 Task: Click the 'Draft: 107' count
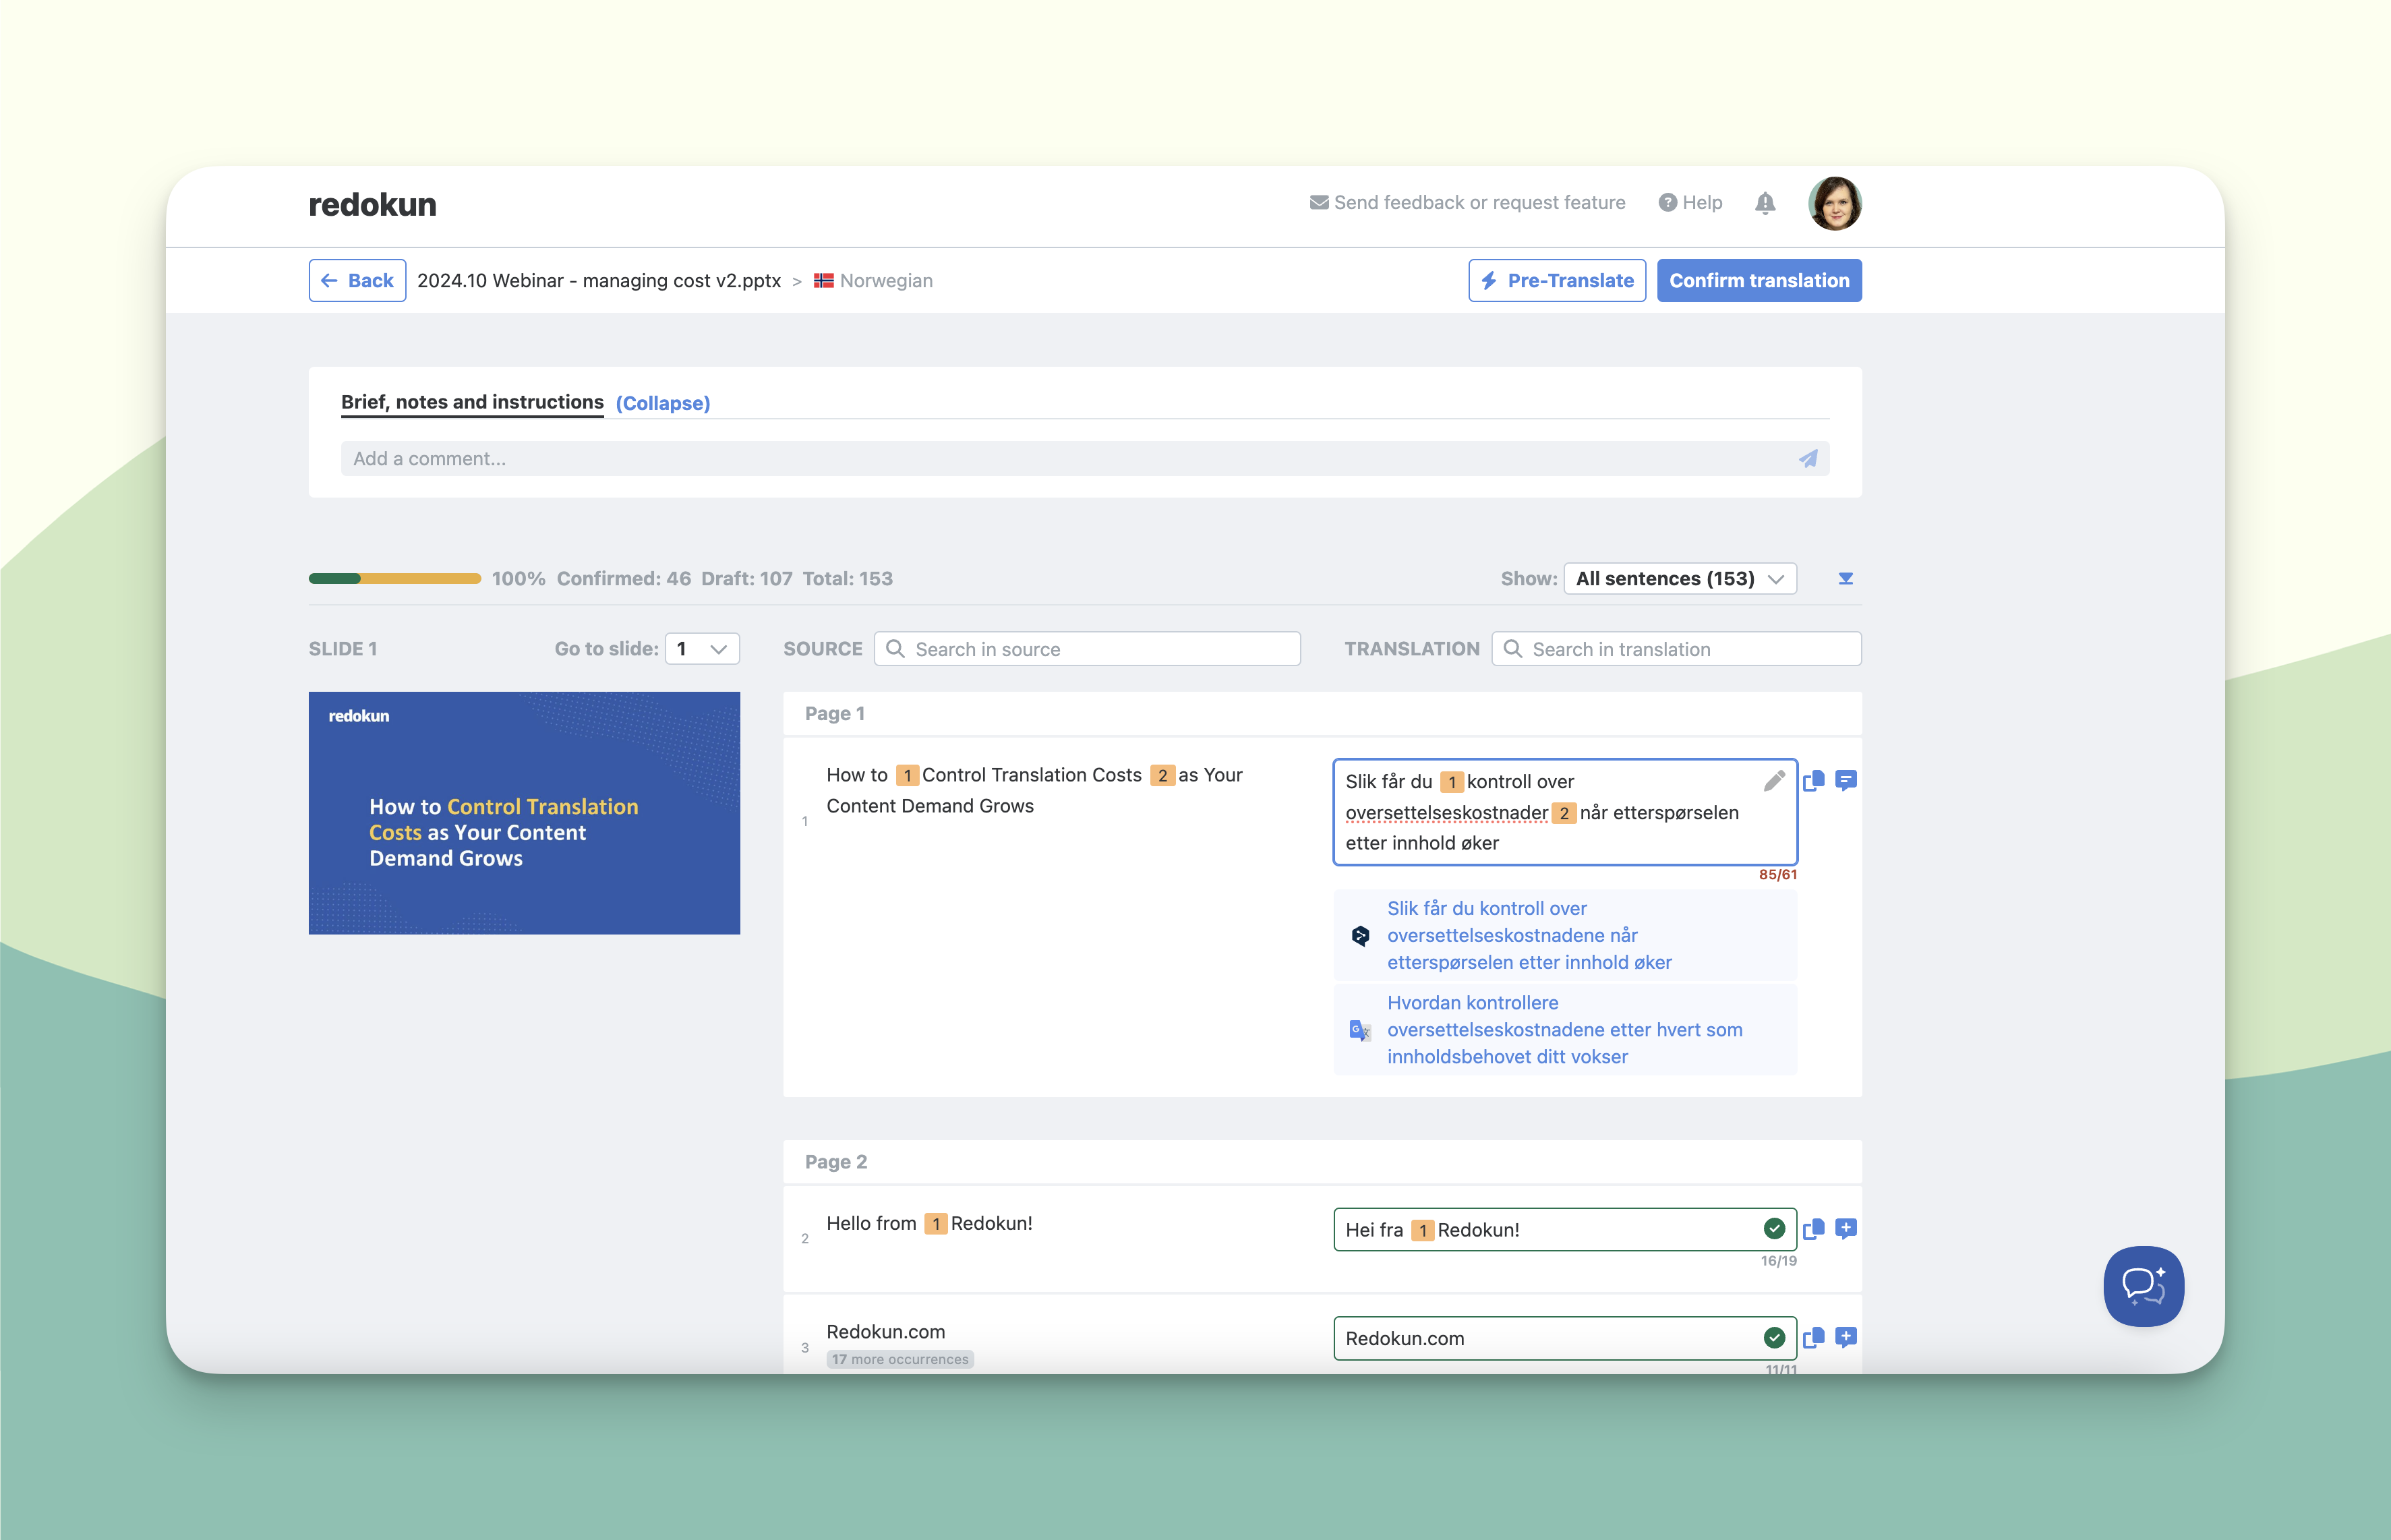click(746, 578)
